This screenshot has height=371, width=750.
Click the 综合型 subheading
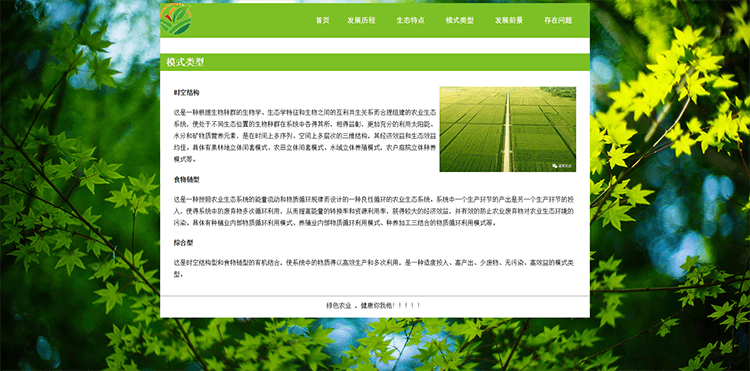pyautogui.click(x=183, y=242)
